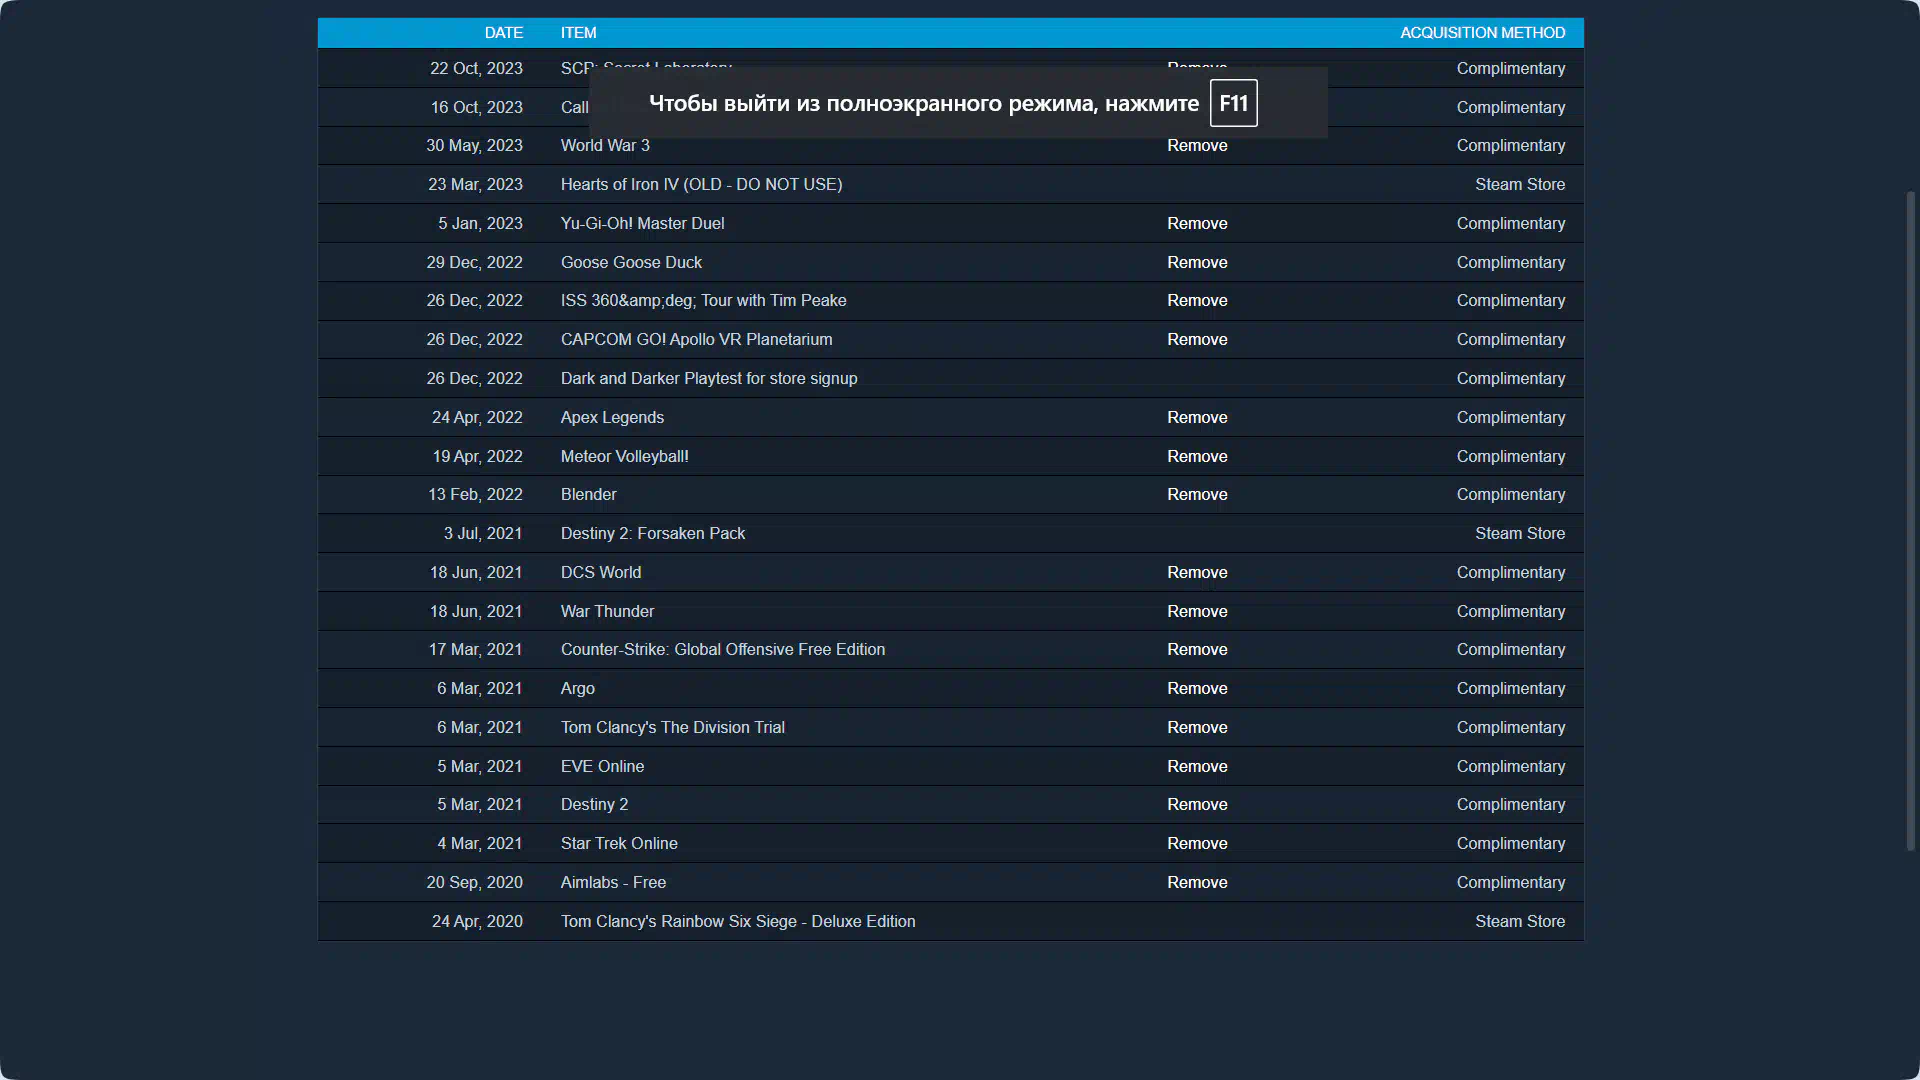This screenshot has width=1920, height=1080.
Task: Remove Argo license
Action: click(1197, 689)
